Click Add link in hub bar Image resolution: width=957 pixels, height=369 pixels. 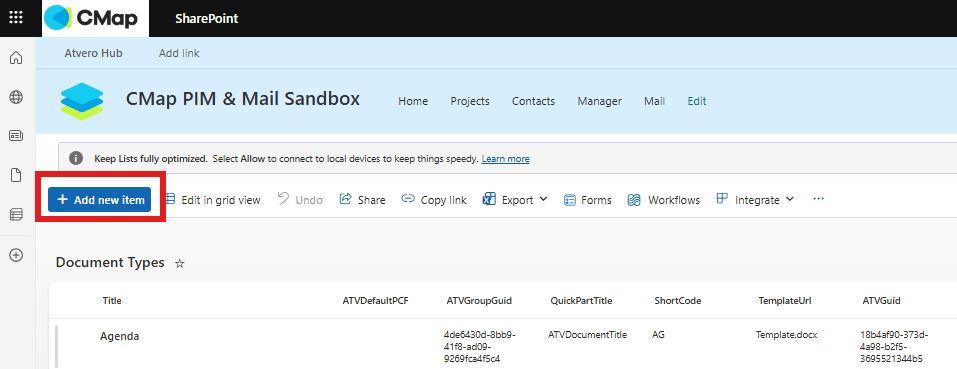[179, 53]
